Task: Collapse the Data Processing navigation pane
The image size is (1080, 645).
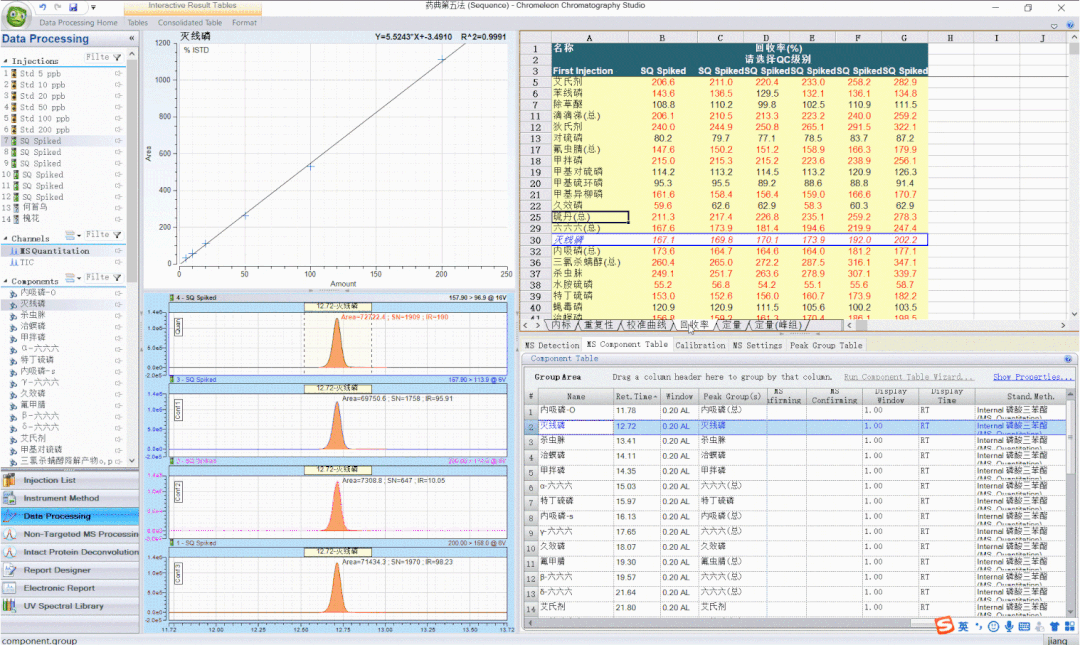Action: point(132,39)
